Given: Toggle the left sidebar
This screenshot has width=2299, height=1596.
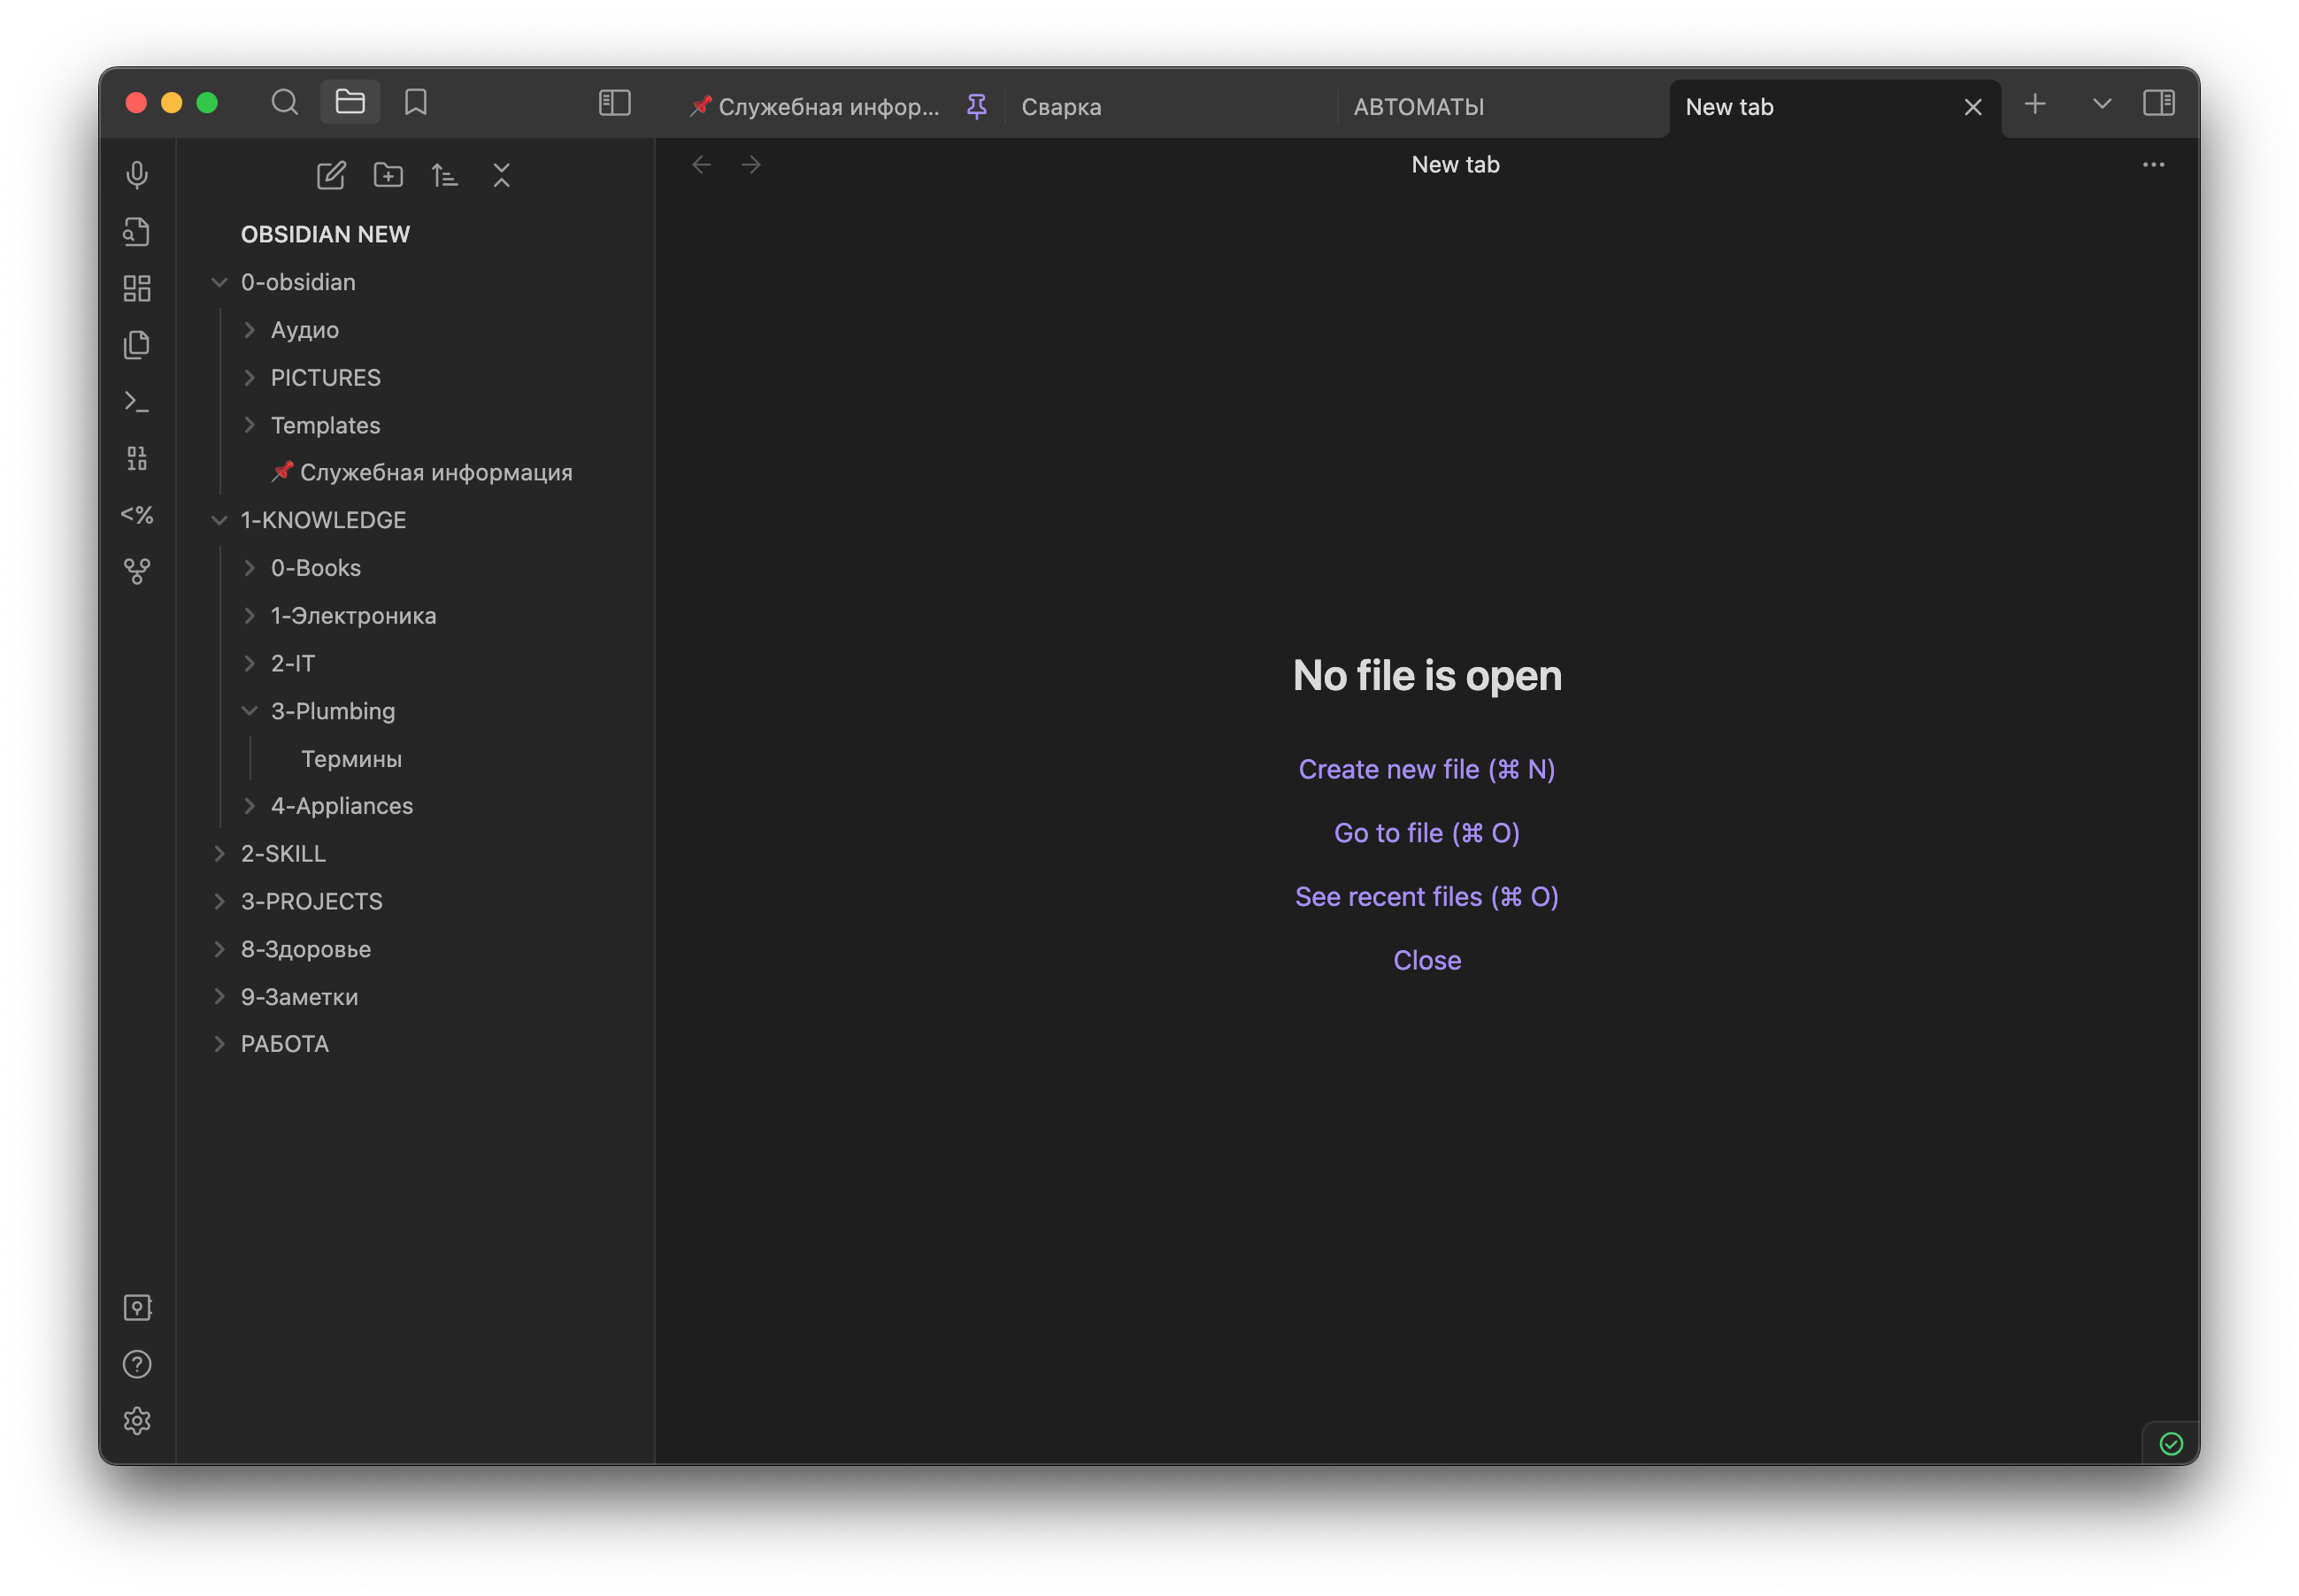Looking at the screenshot, I should 614,102.
